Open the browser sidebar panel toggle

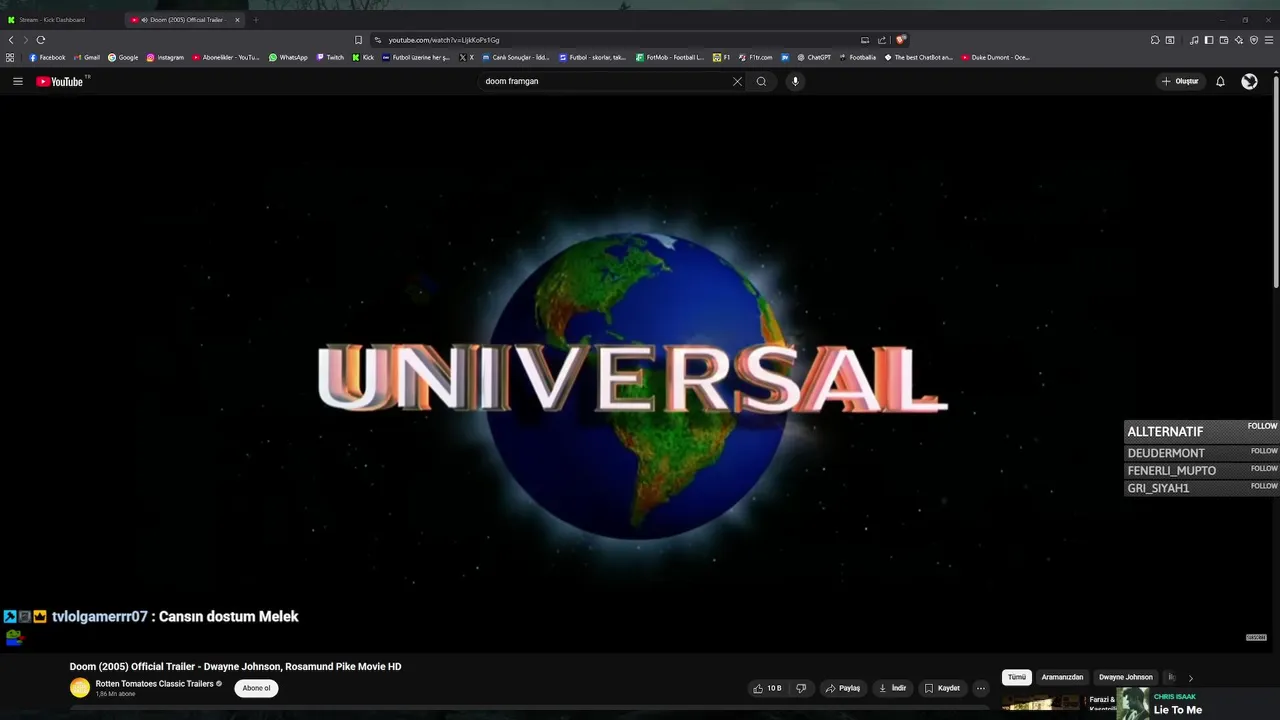(1209, 40)
